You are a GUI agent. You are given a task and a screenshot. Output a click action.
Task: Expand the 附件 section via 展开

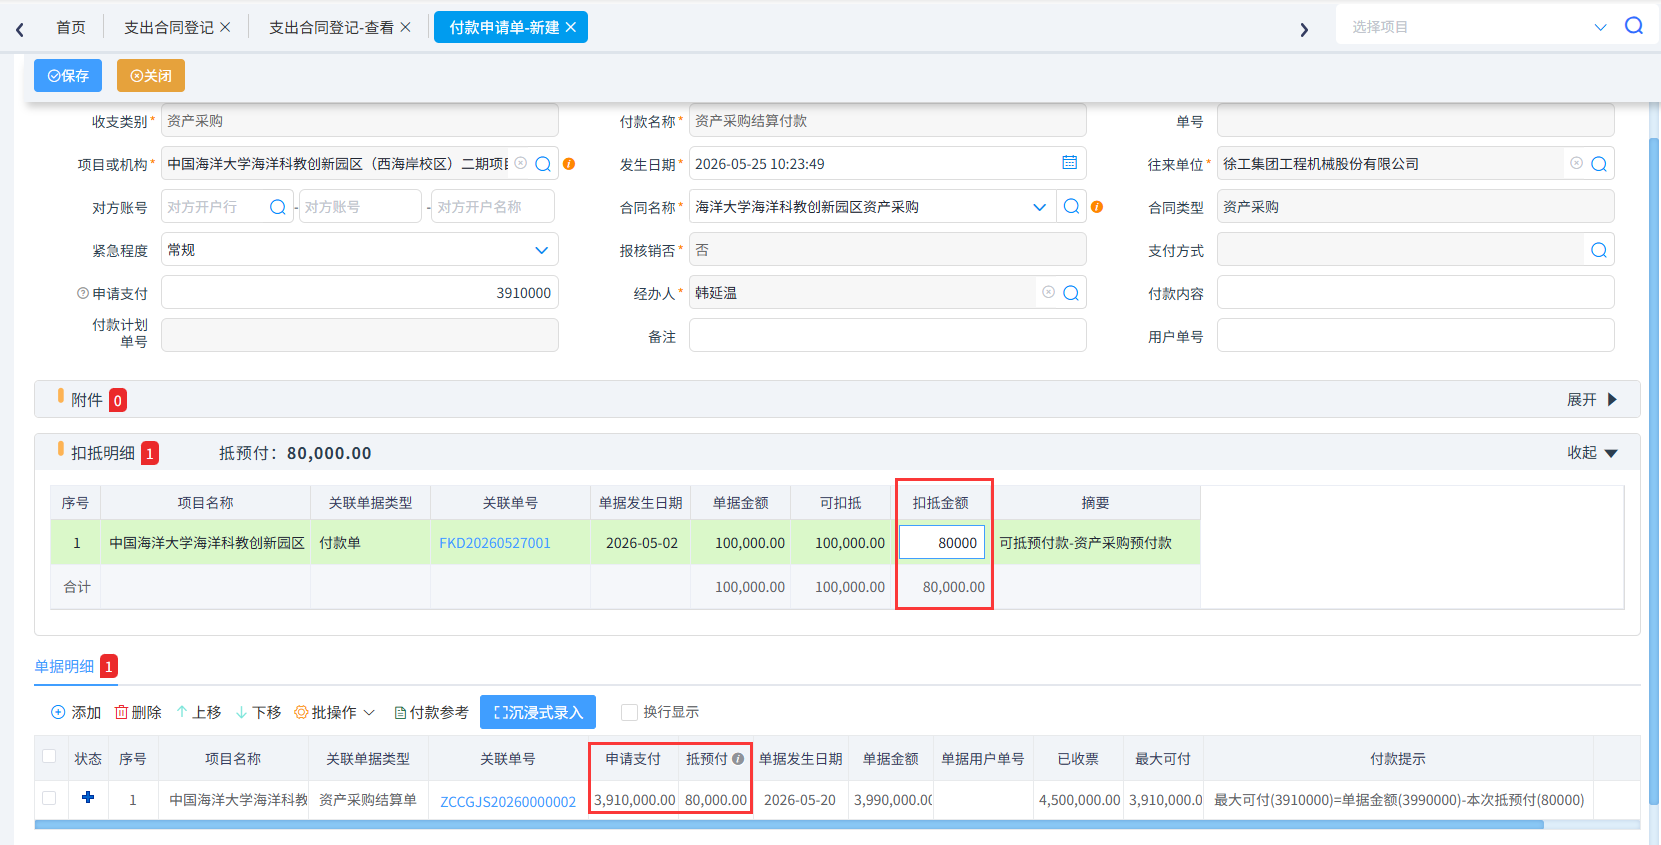pos(1592,400)
